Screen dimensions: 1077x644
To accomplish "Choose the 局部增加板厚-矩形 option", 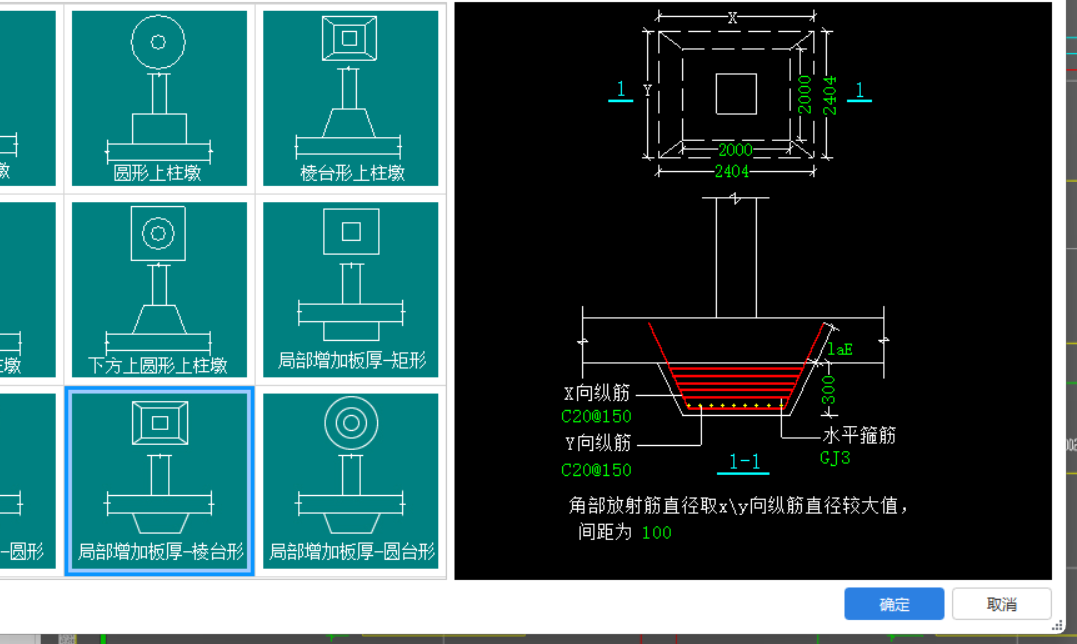I will click(x=350, y=290).
